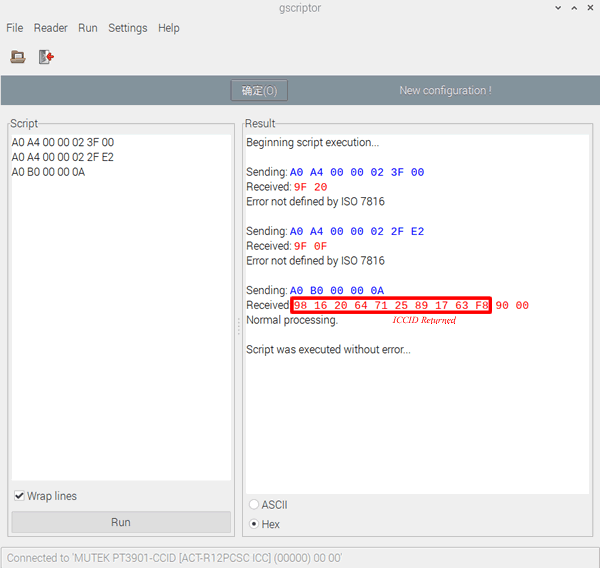The width and height of the screenshot is (600, 568).
Task: Click the connect to reader toolbar icon
Action: [18, 57]
